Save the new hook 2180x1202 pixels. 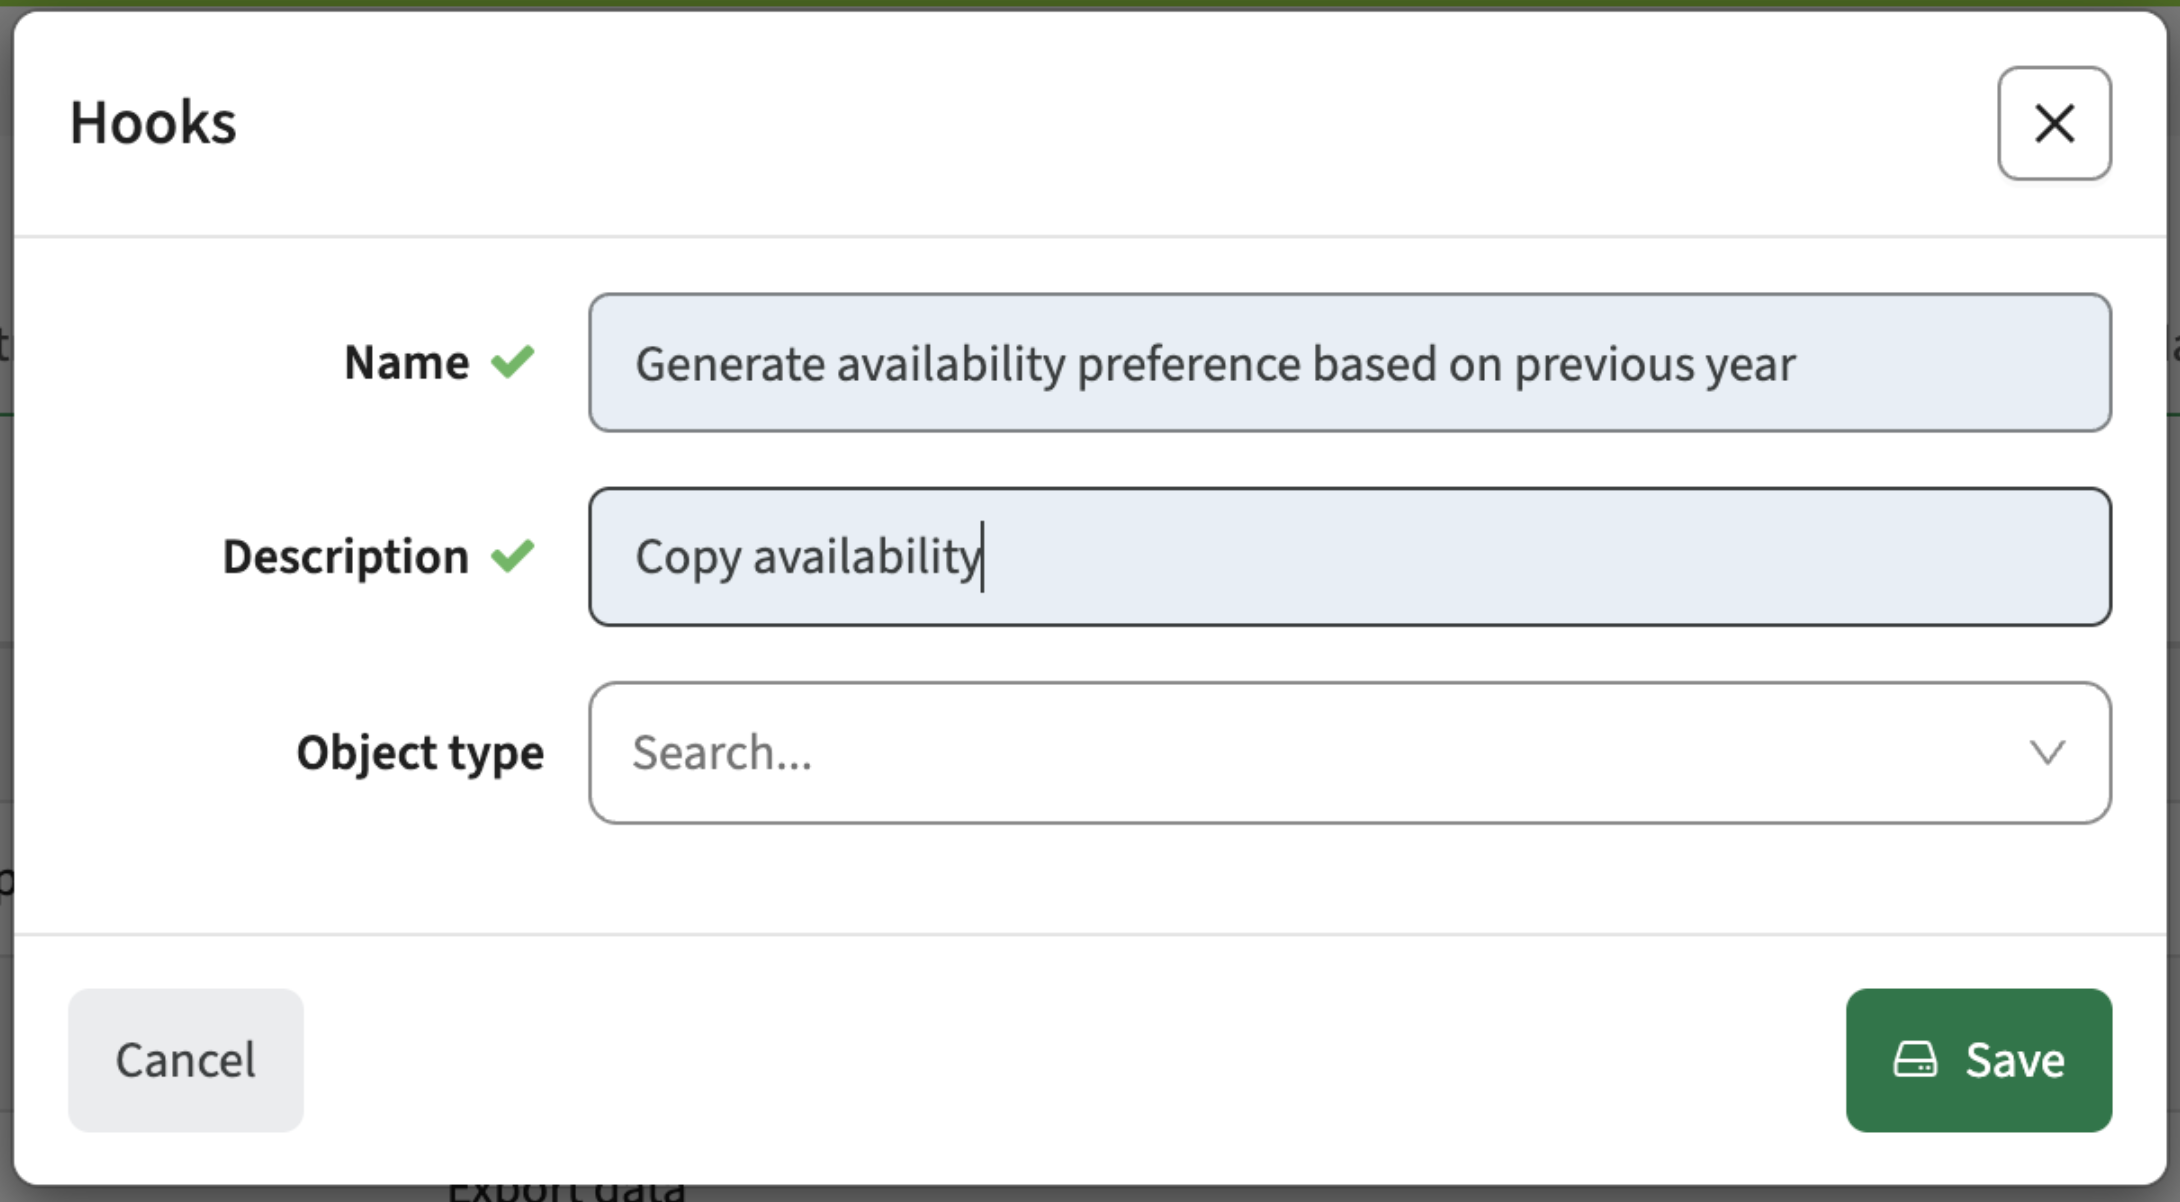pos(1979,1060)
